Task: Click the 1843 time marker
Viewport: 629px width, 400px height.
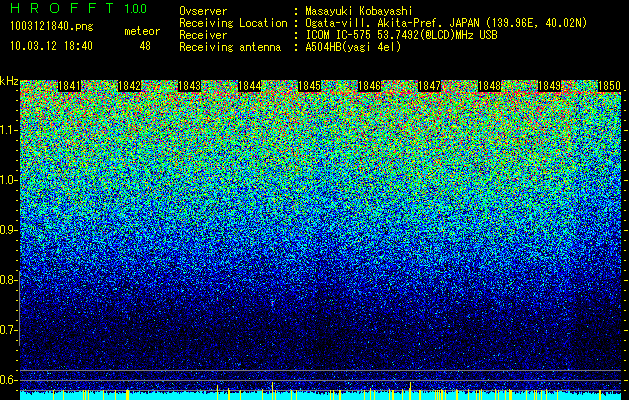Action: (x=189, y=86)
